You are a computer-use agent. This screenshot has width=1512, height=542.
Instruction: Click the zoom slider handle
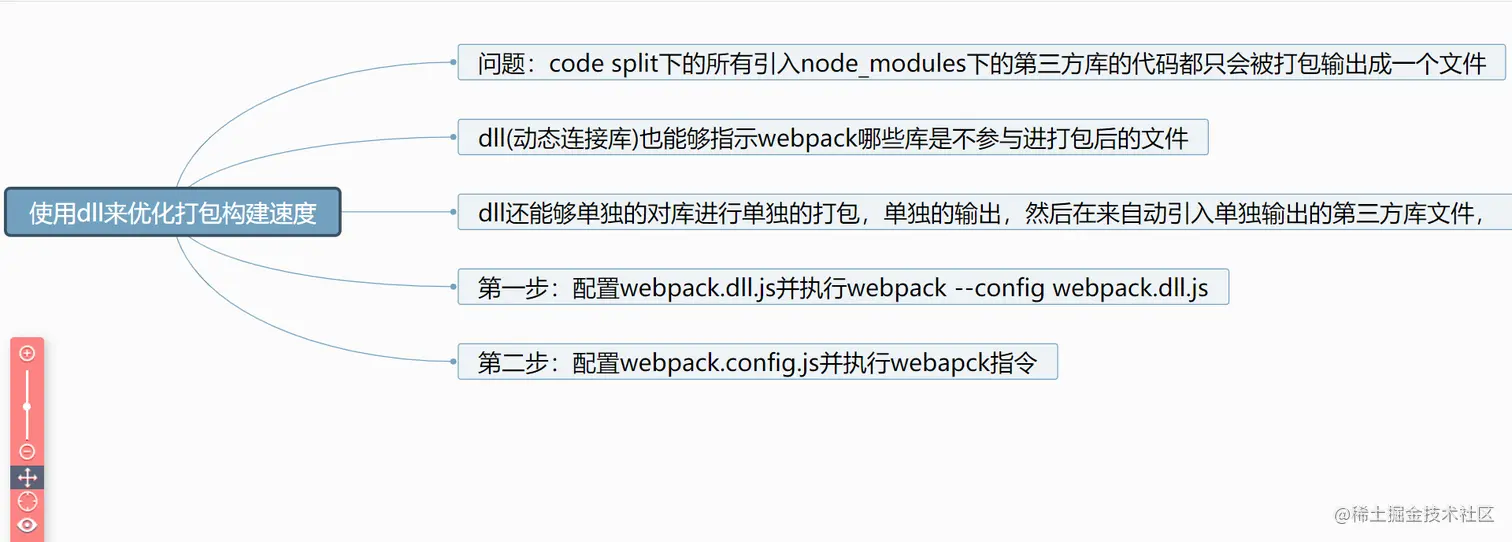[27, 407]
